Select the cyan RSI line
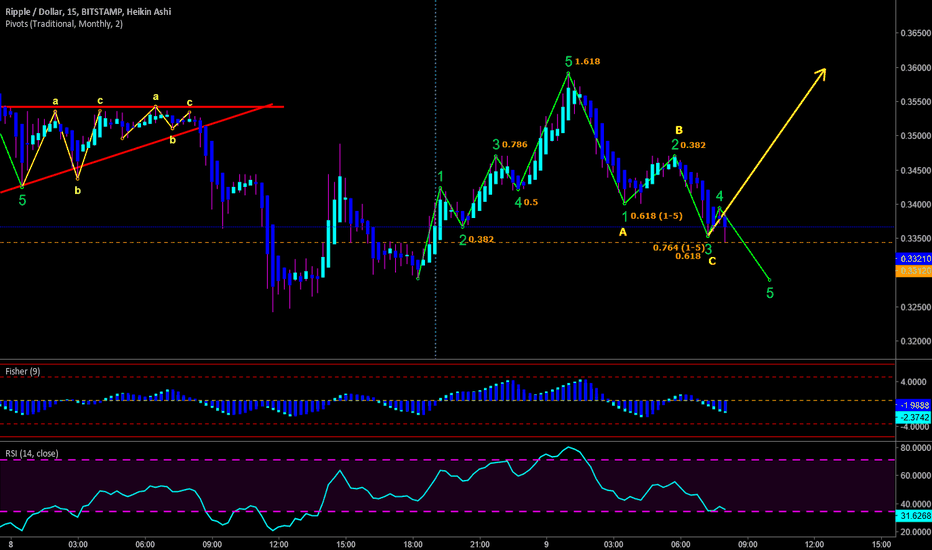 pos(363,489)
